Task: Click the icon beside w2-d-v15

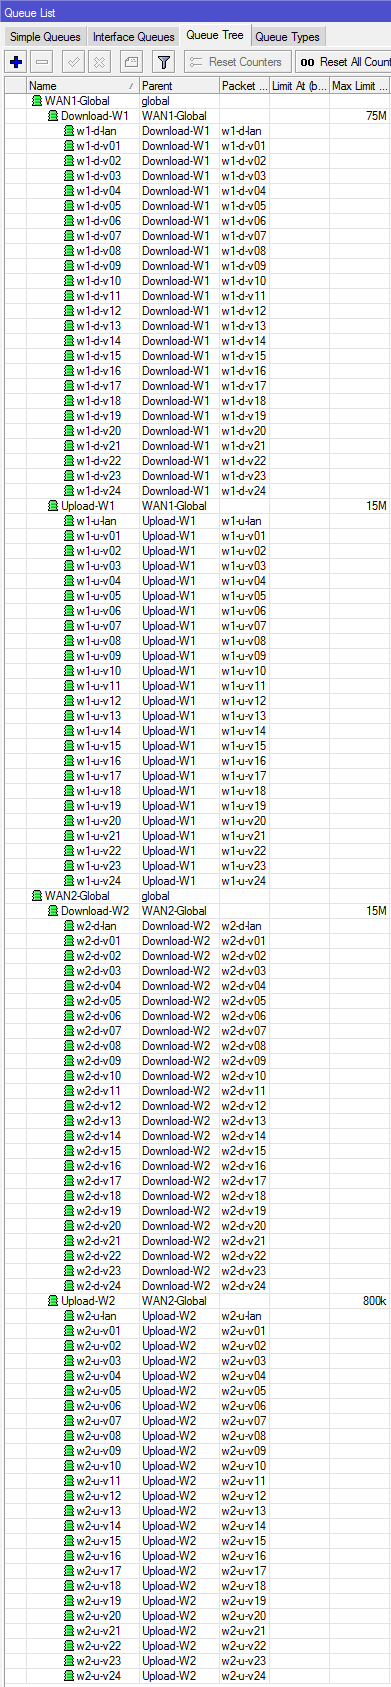Action: (69, 1151)
